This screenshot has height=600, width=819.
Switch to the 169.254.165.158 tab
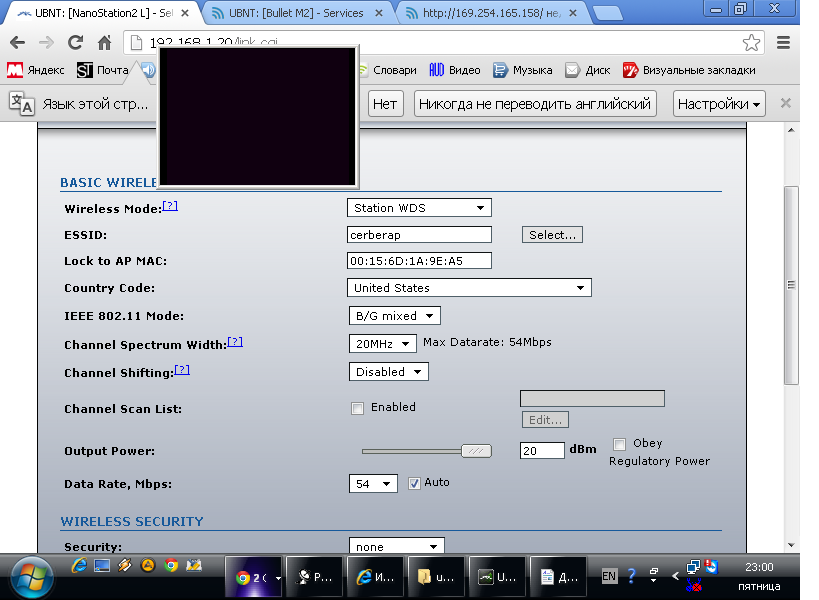[491, 13]
